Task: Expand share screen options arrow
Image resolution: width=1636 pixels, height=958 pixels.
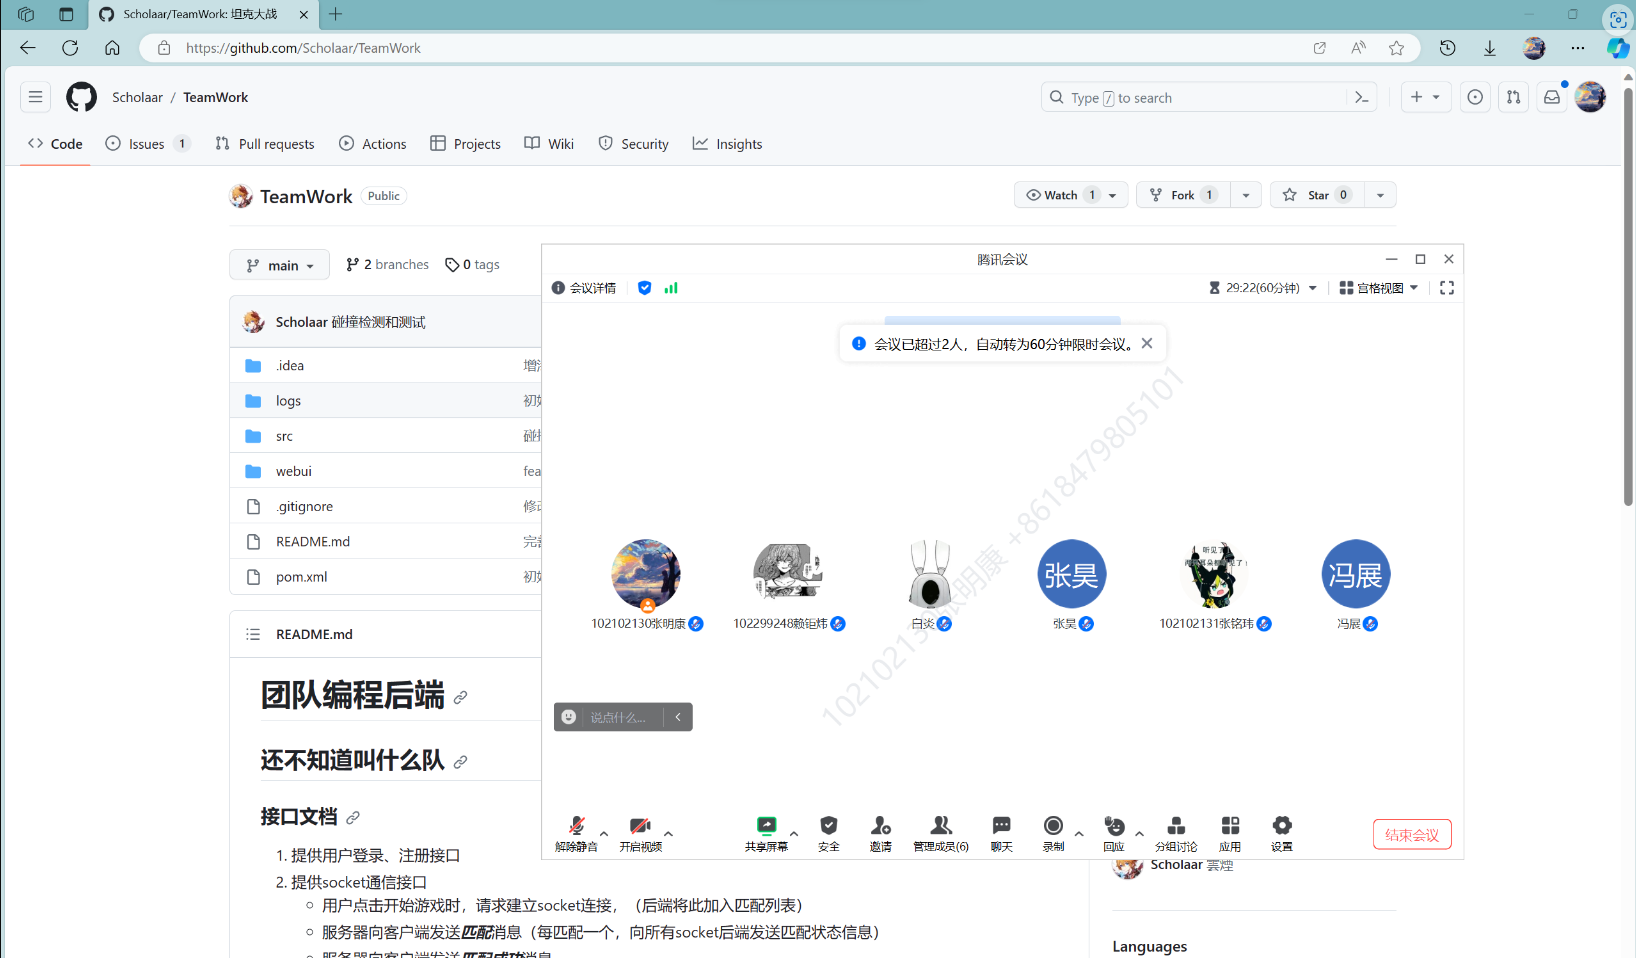Action: point(794,833)
